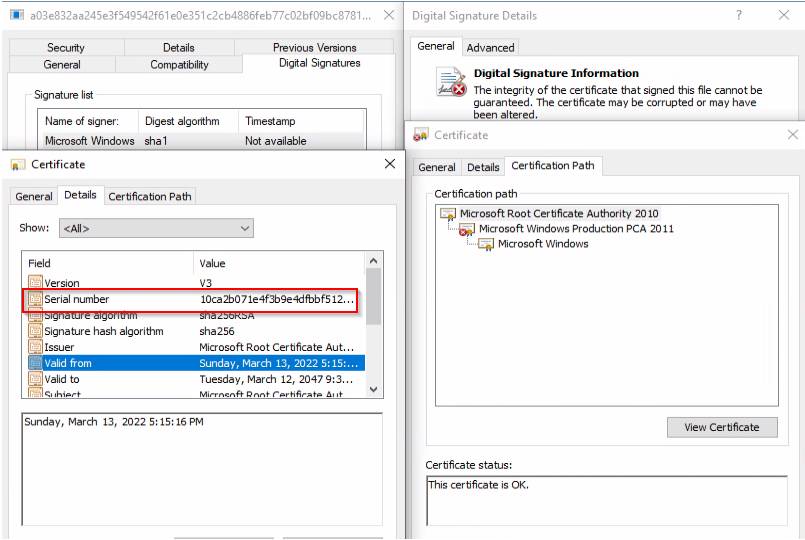
Task: Open the Previous Versions tab
Action: [314, 48]
